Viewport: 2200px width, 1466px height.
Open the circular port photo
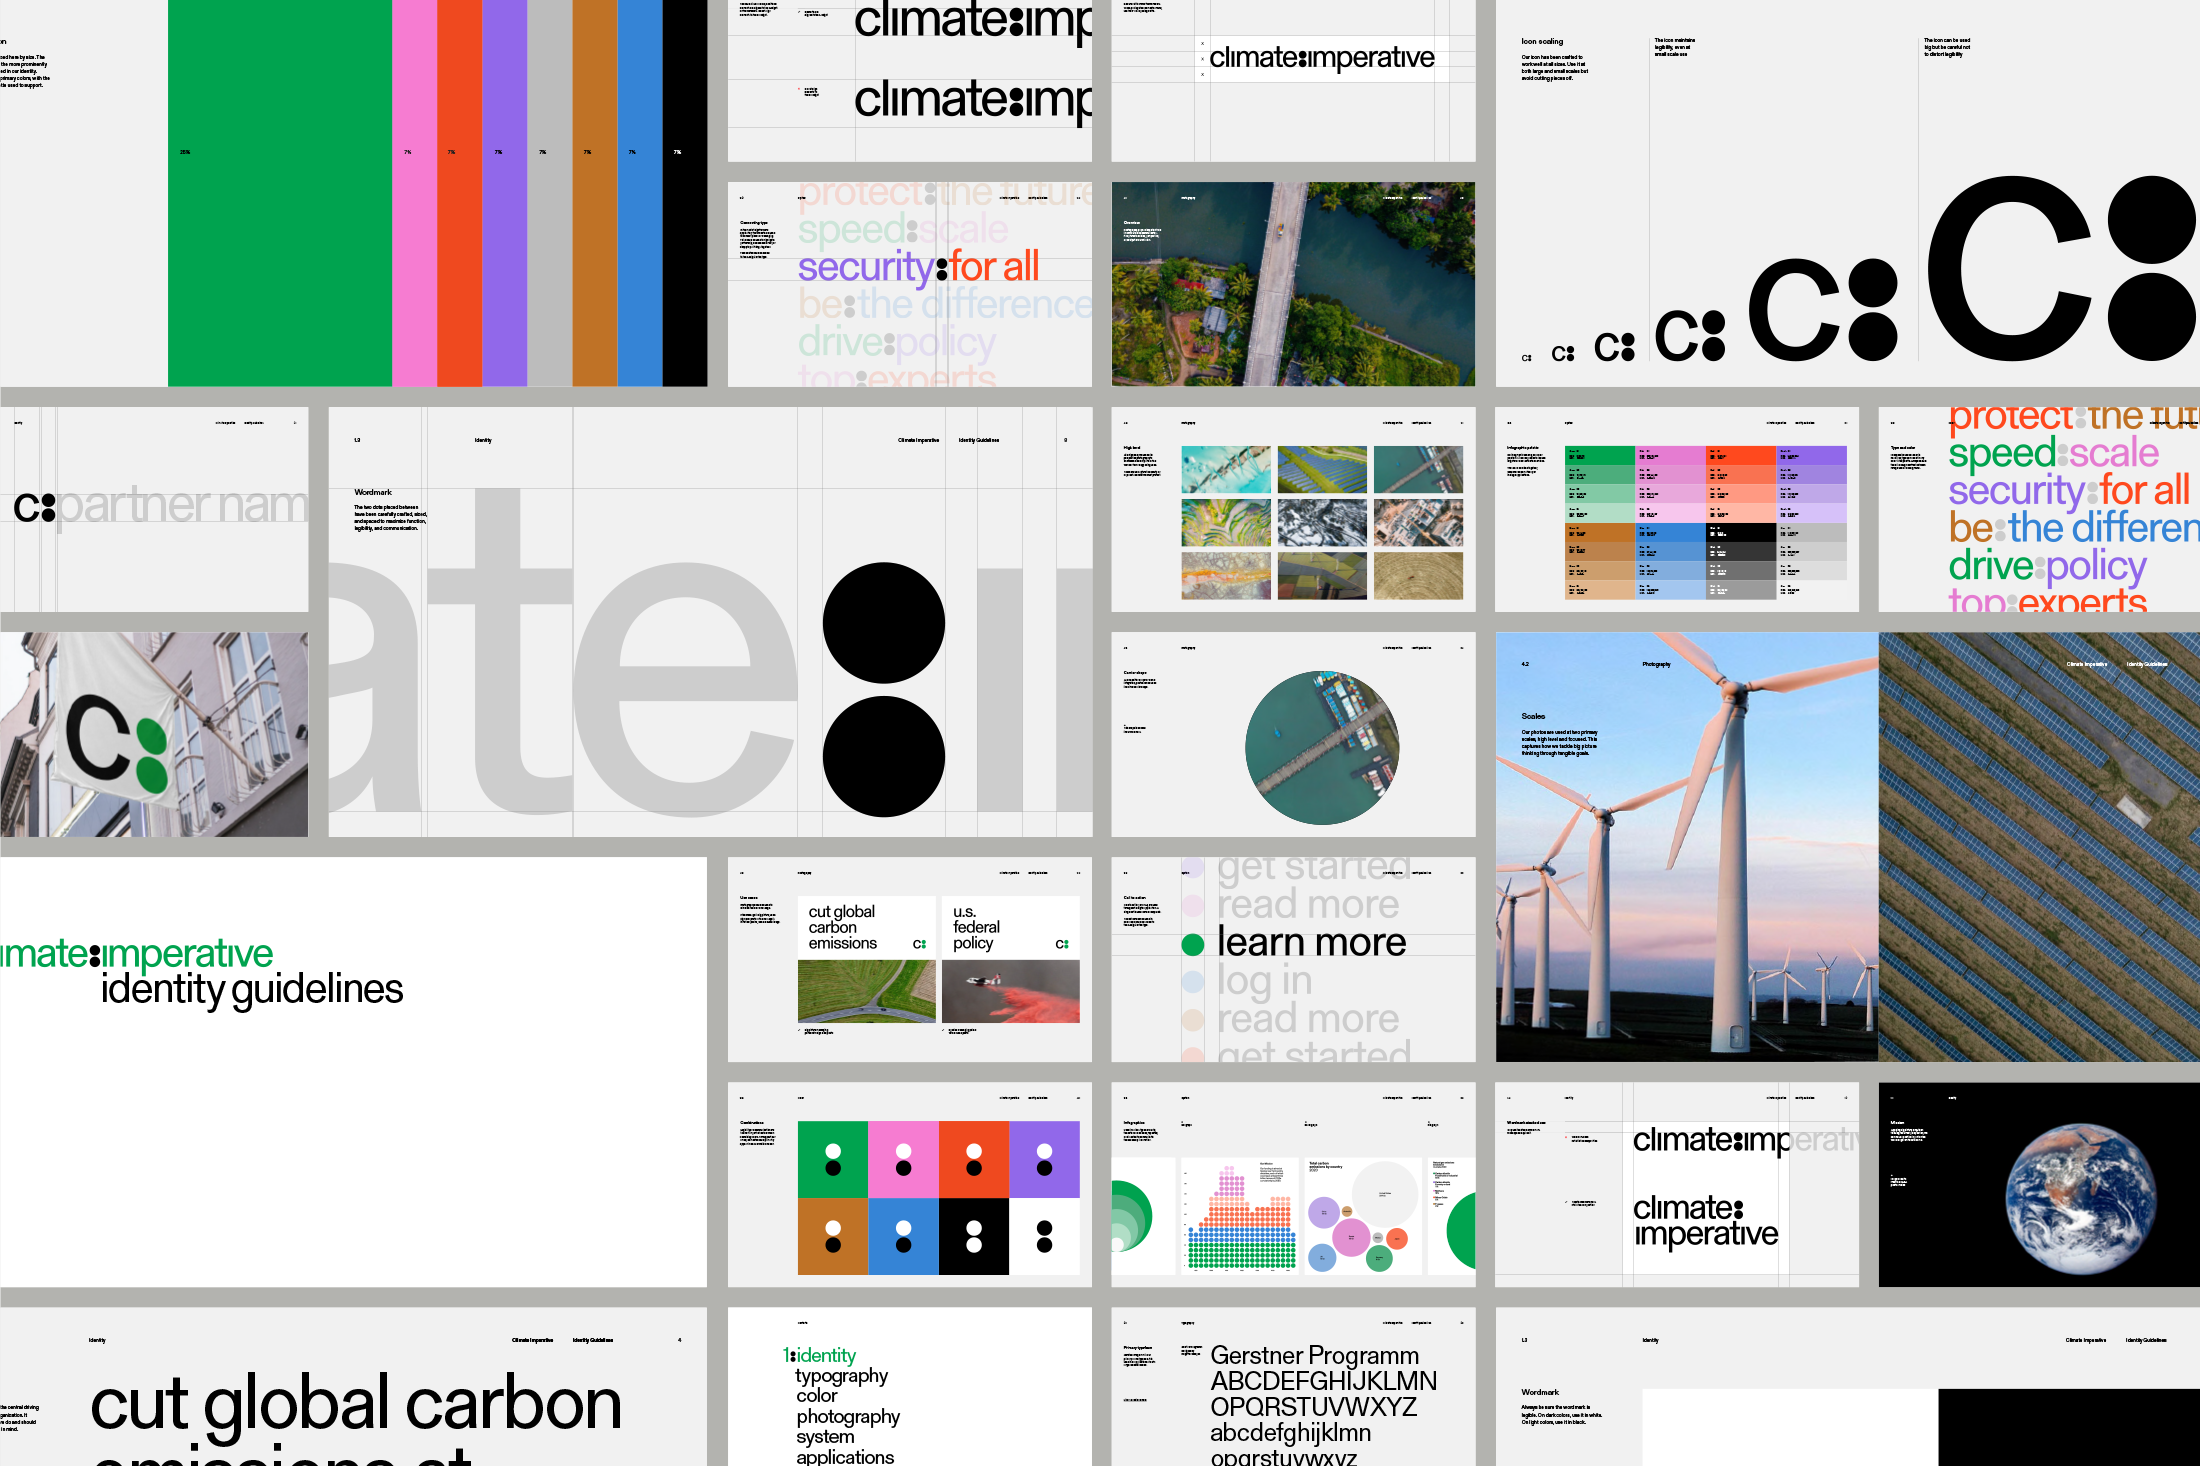[1321, 747]
